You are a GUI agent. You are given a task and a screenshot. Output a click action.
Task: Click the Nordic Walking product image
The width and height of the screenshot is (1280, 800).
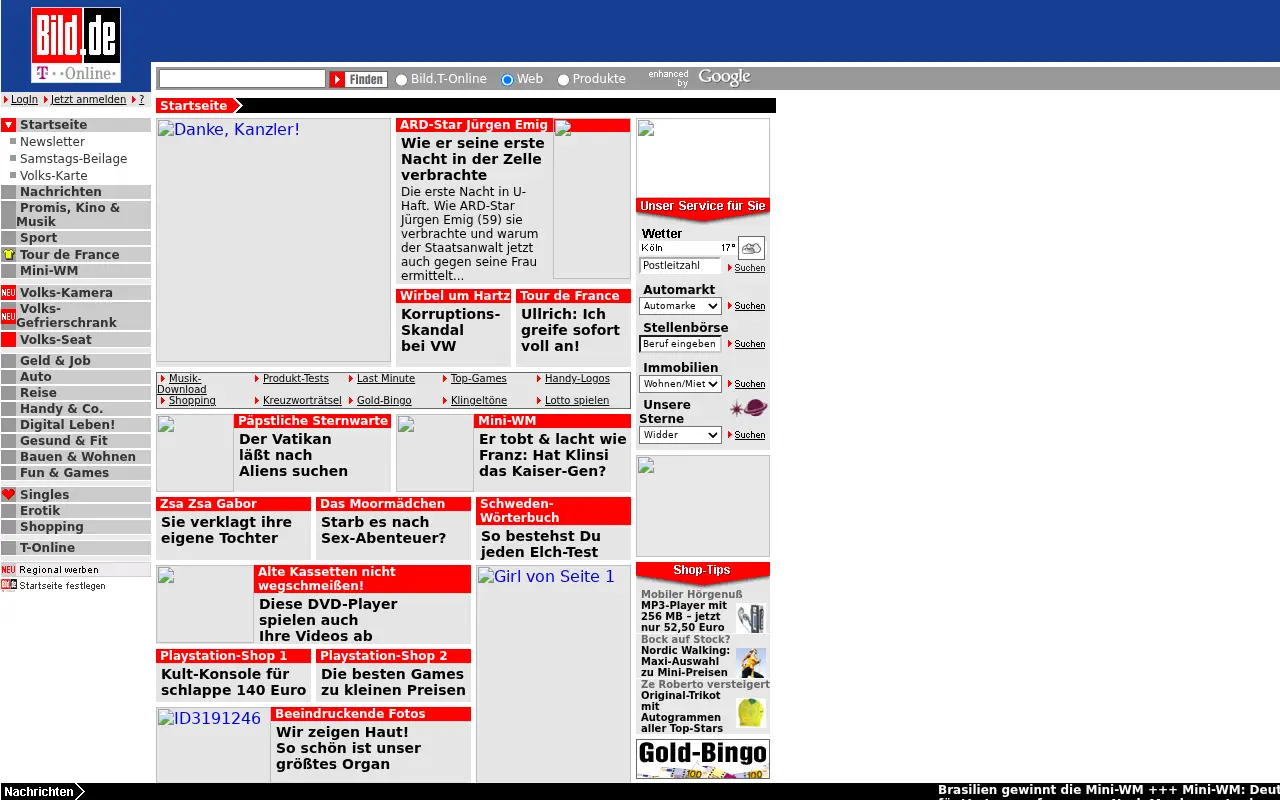(751, 662)
